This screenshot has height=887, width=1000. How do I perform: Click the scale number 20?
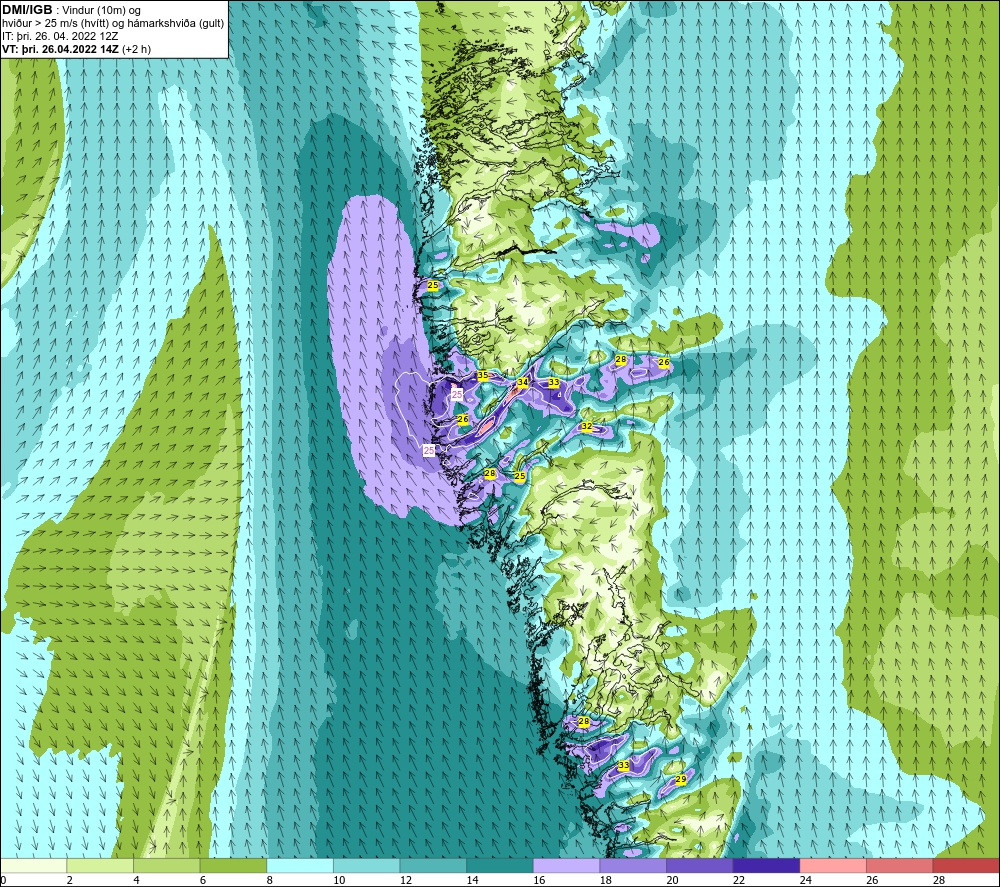pyautogui.click(x=672, y=880)
